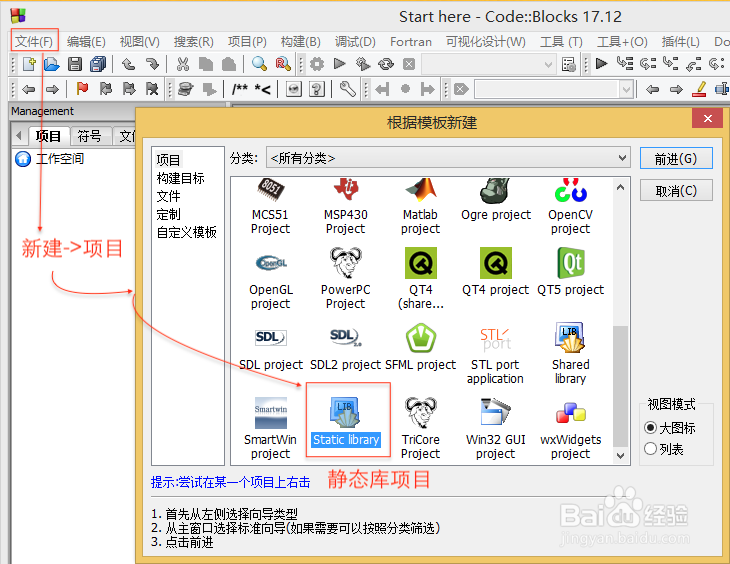Select the STL port application template

495,354
